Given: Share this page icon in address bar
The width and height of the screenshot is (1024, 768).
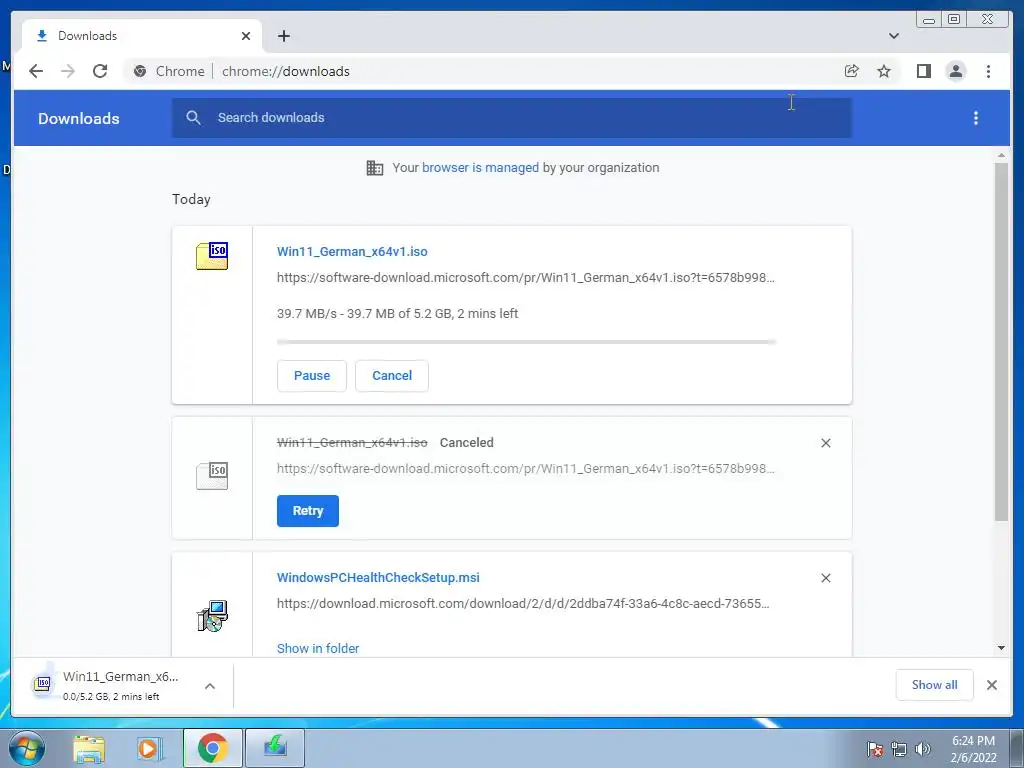Looking at the screenshot, I should point(852,71).
